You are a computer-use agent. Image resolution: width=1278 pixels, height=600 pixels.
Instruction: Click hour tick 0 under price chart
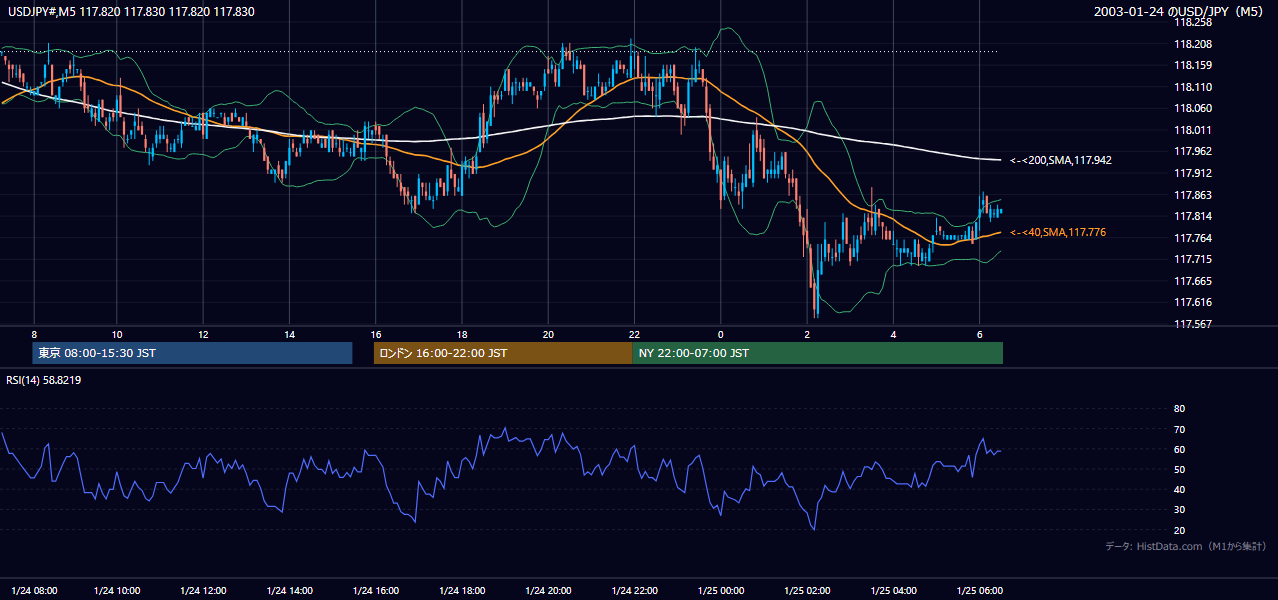point(720,334)
